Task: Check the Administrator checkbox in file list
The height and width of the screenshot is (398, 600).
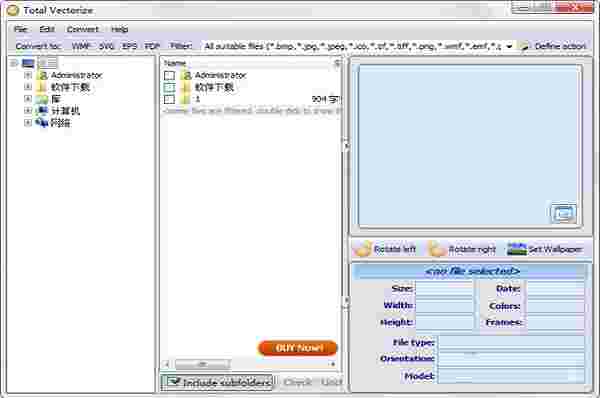Action: pos(169,75)
